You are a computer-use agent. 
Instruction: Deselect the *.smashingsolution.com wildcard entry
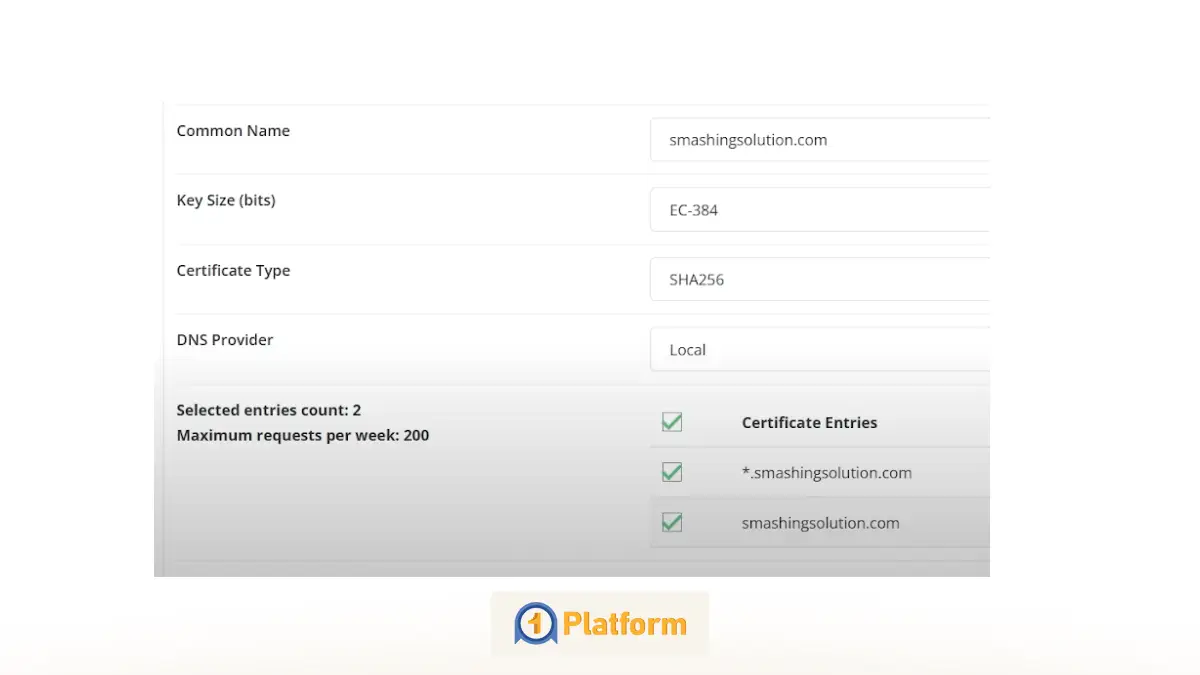click(671, 472)
